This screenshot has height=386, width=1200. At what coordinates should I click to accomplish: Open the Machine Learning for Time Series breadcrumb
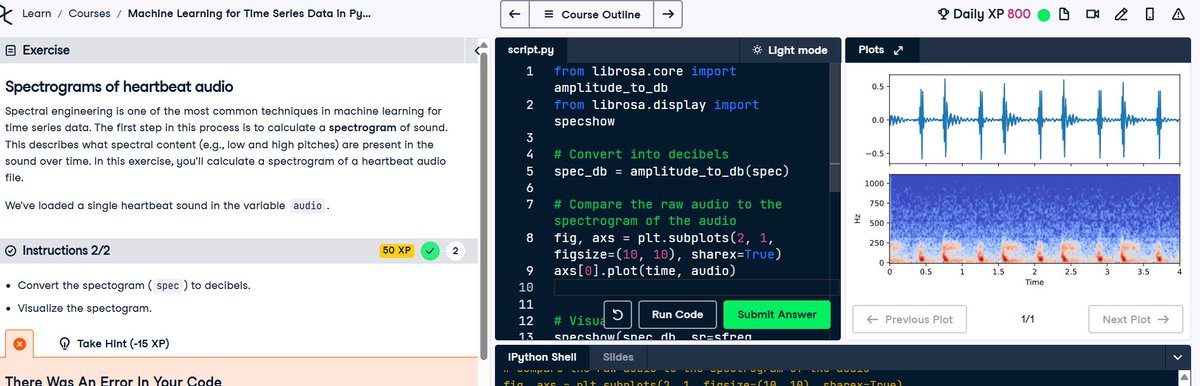[249, 15]
